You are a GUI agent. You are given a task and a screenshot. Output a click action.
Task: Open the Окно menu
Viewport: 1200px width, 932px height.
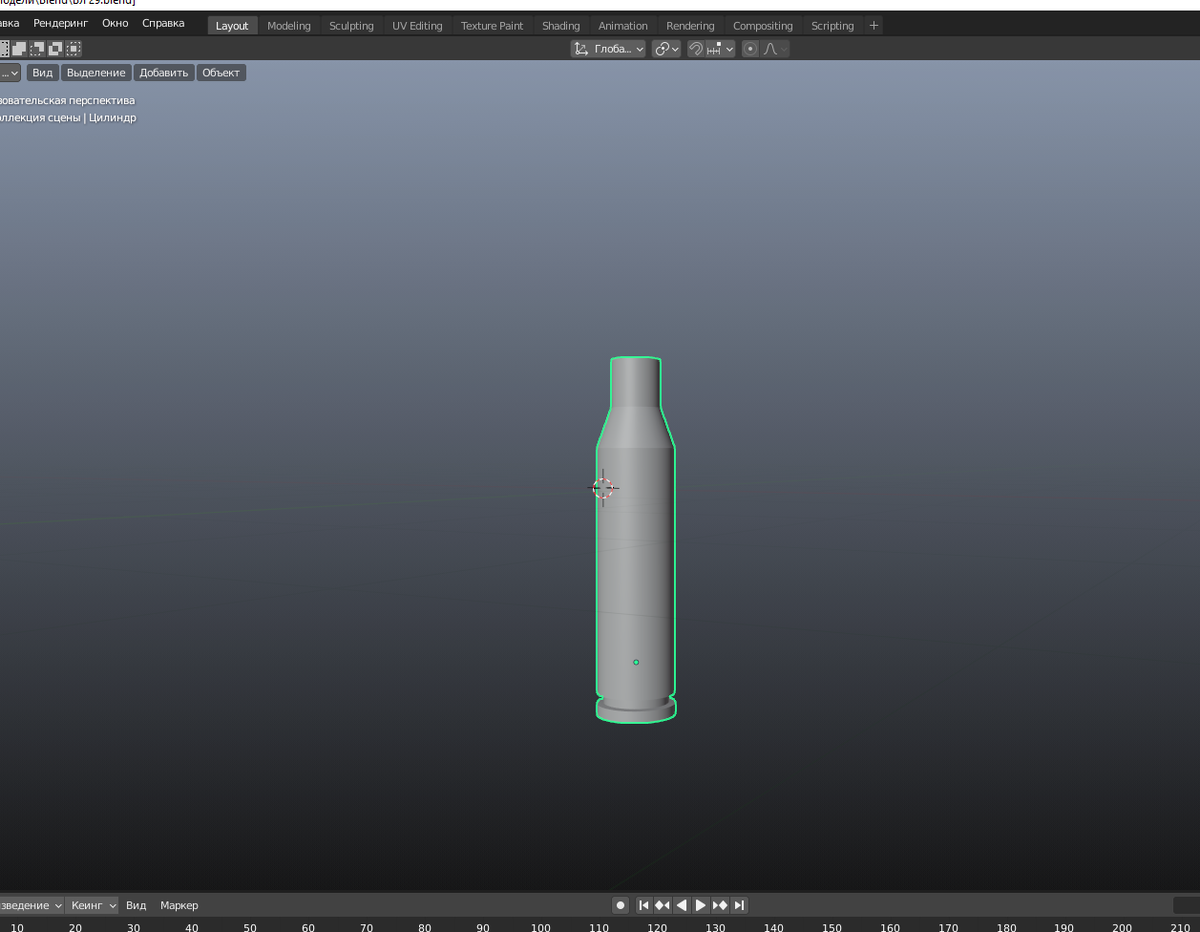[x=115, y=23]
